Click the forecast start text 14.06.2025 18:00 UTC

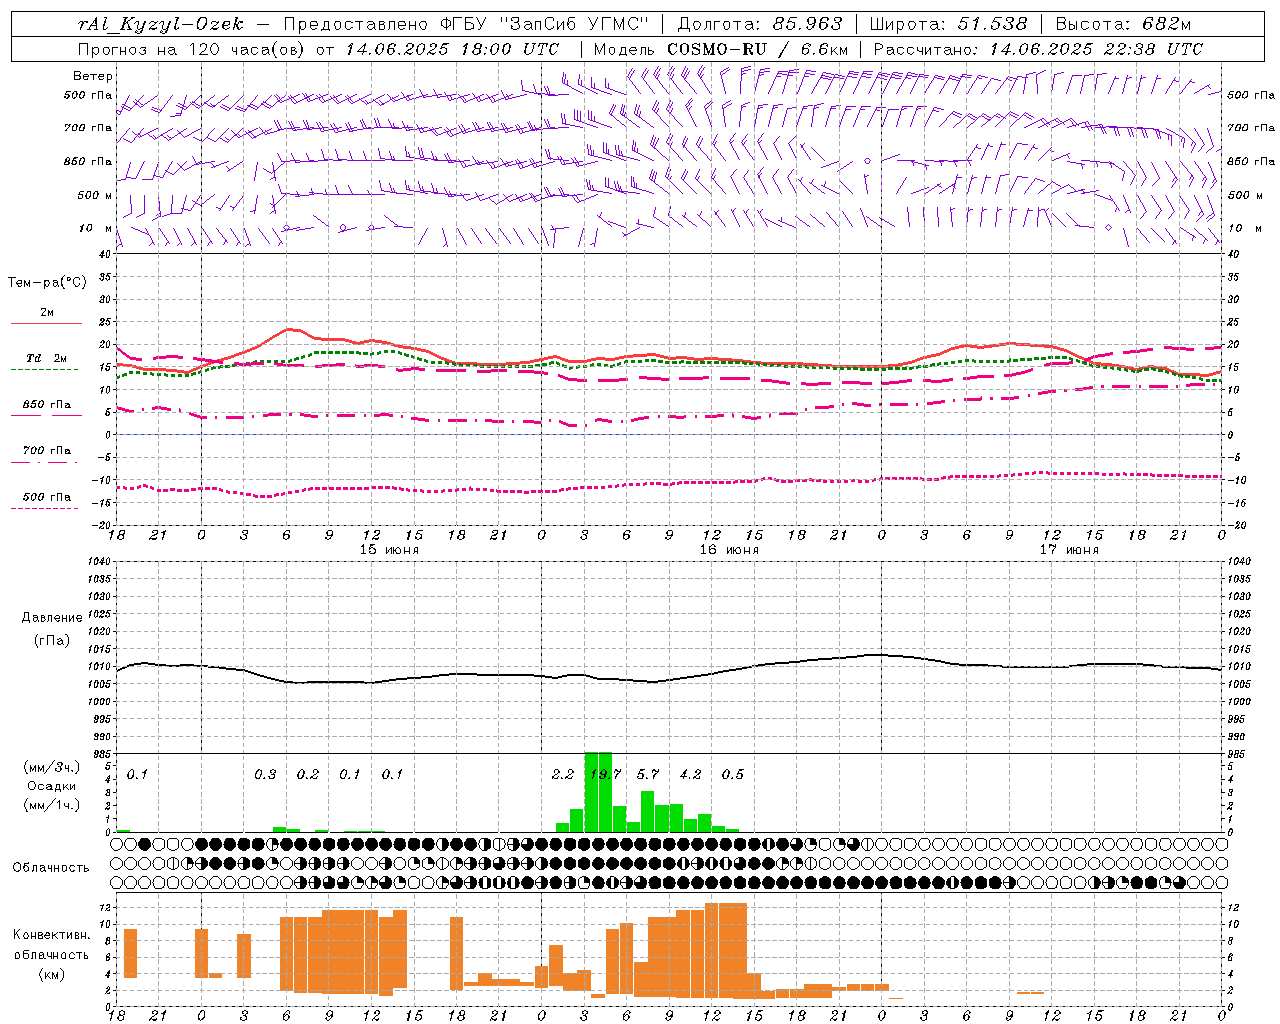point(452,49)
